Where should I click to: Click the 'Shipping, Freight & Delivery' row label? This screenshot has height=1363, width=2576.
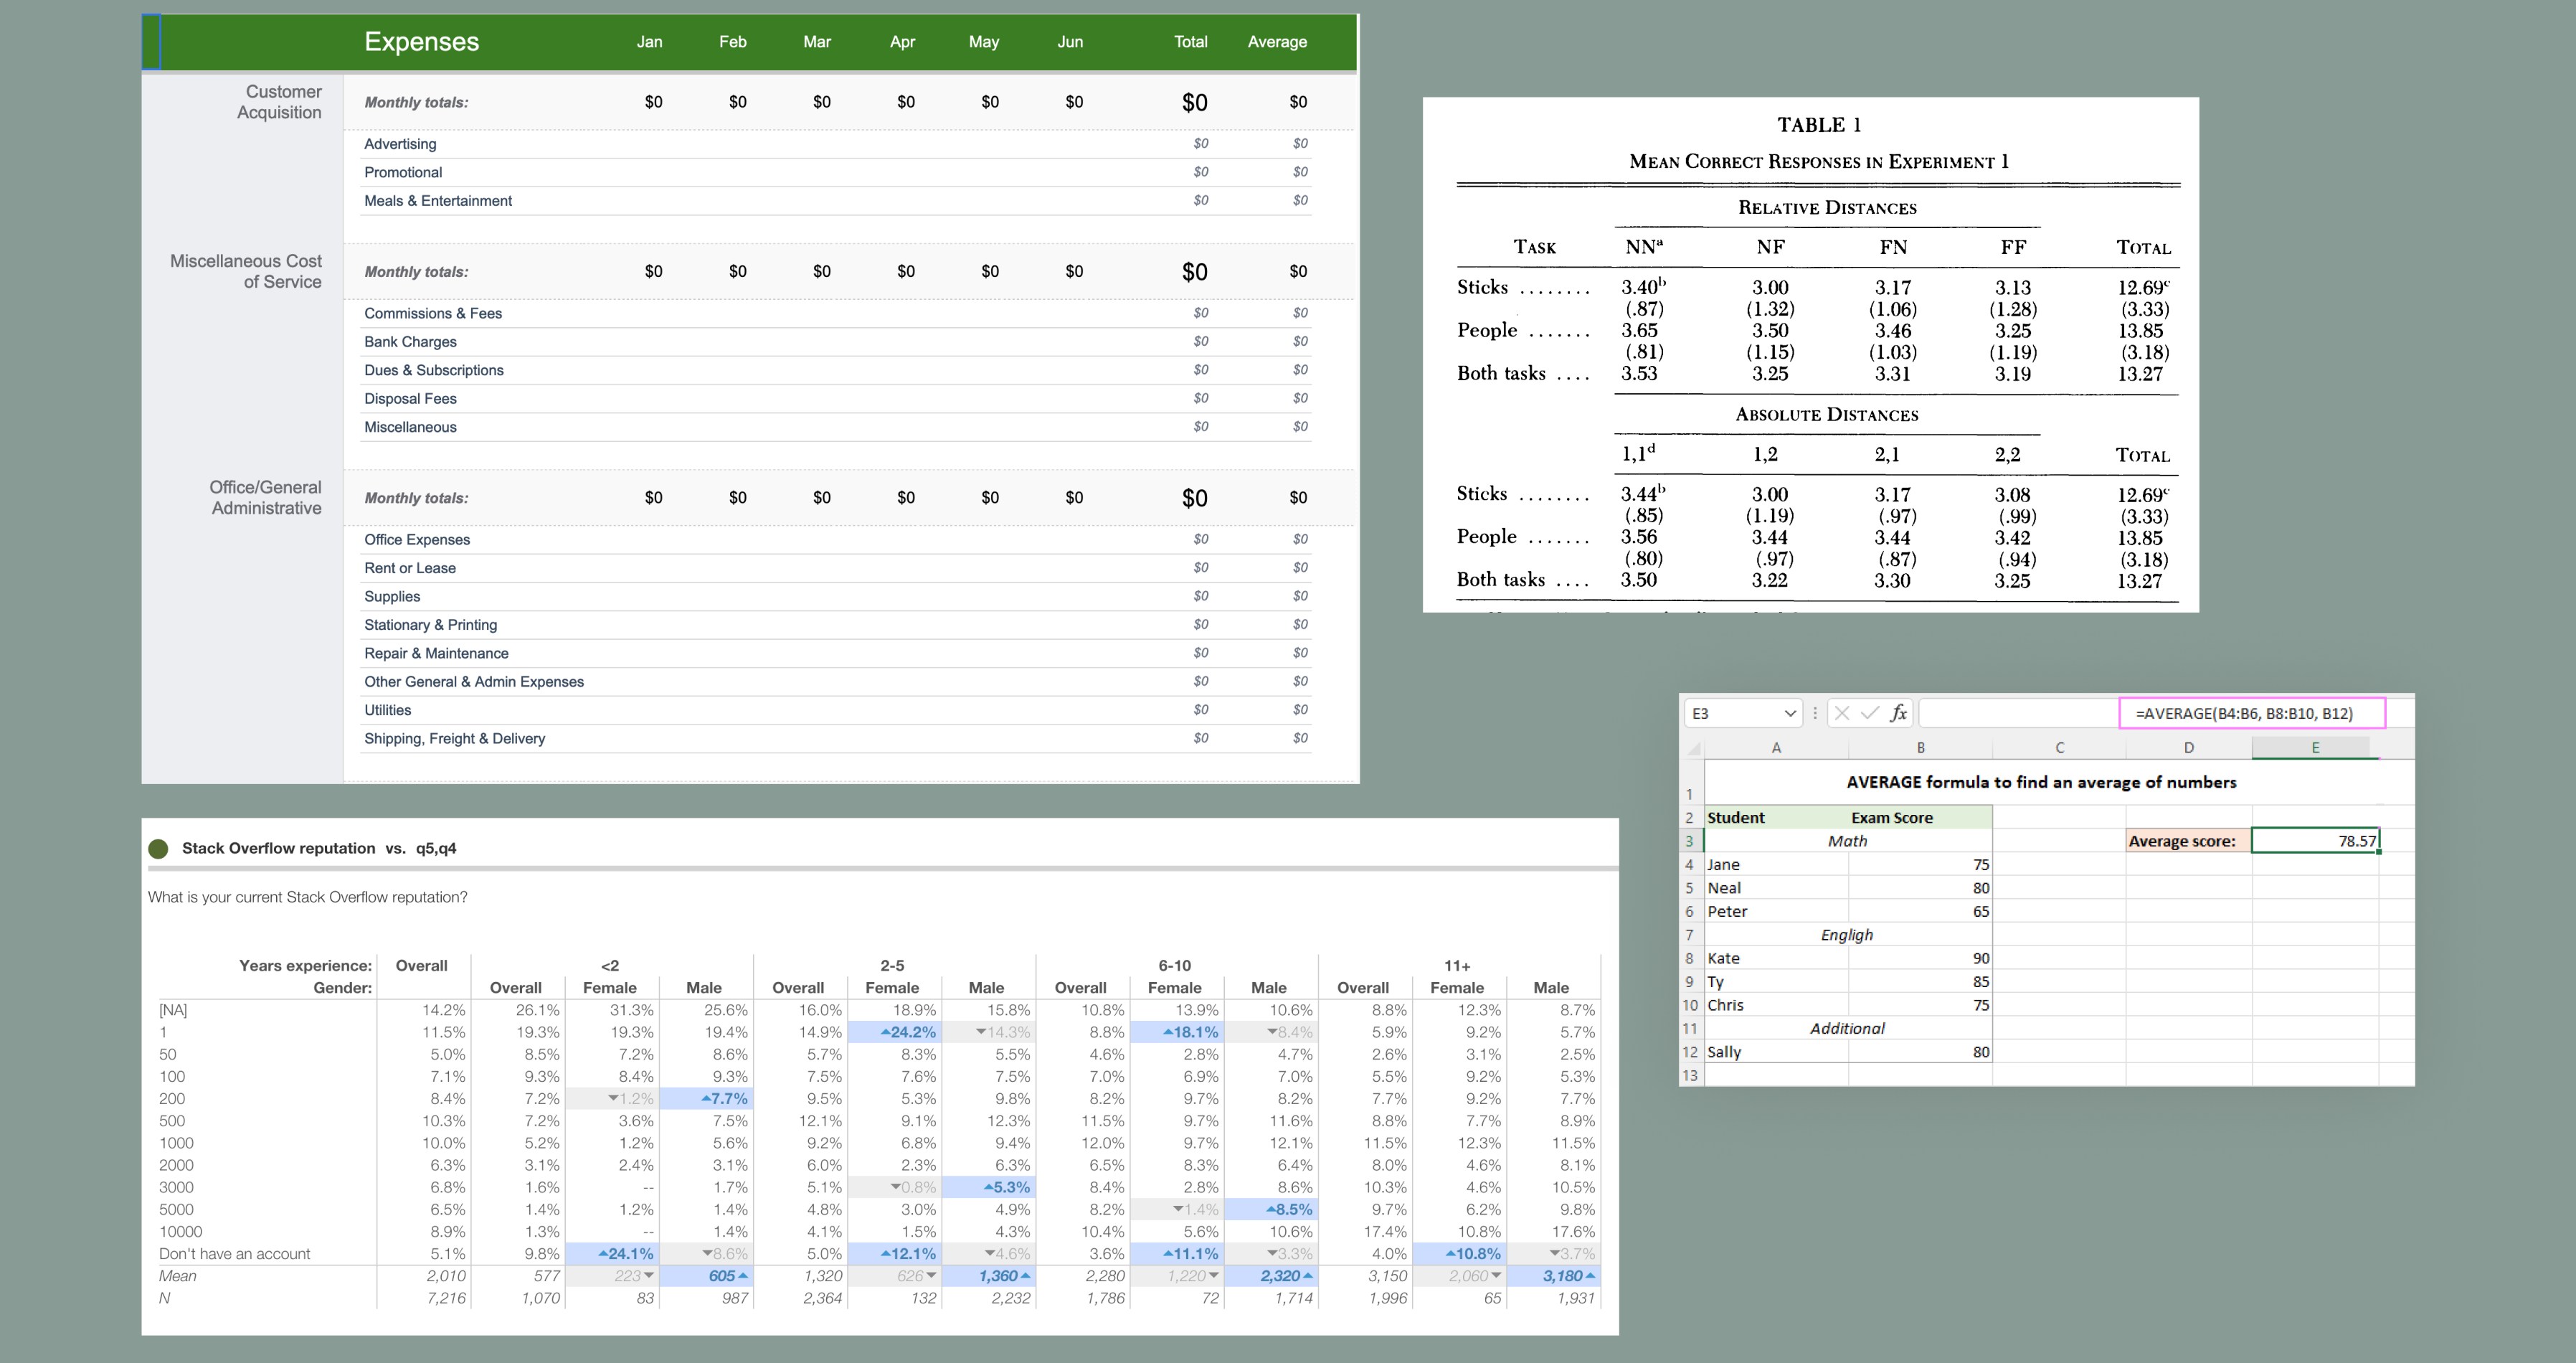click(455, 739)
